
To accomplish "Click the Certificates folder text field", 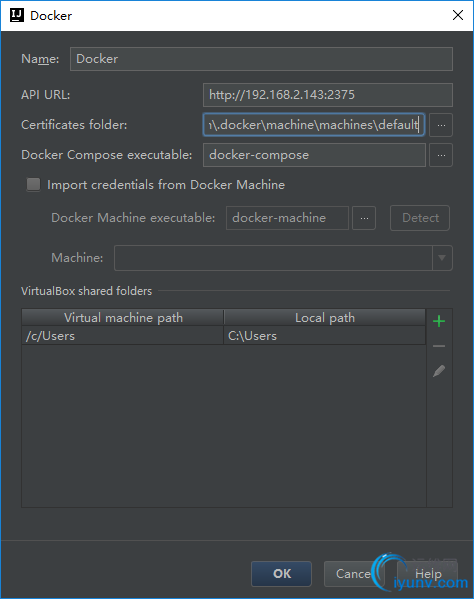I will [x=314, y=125].
